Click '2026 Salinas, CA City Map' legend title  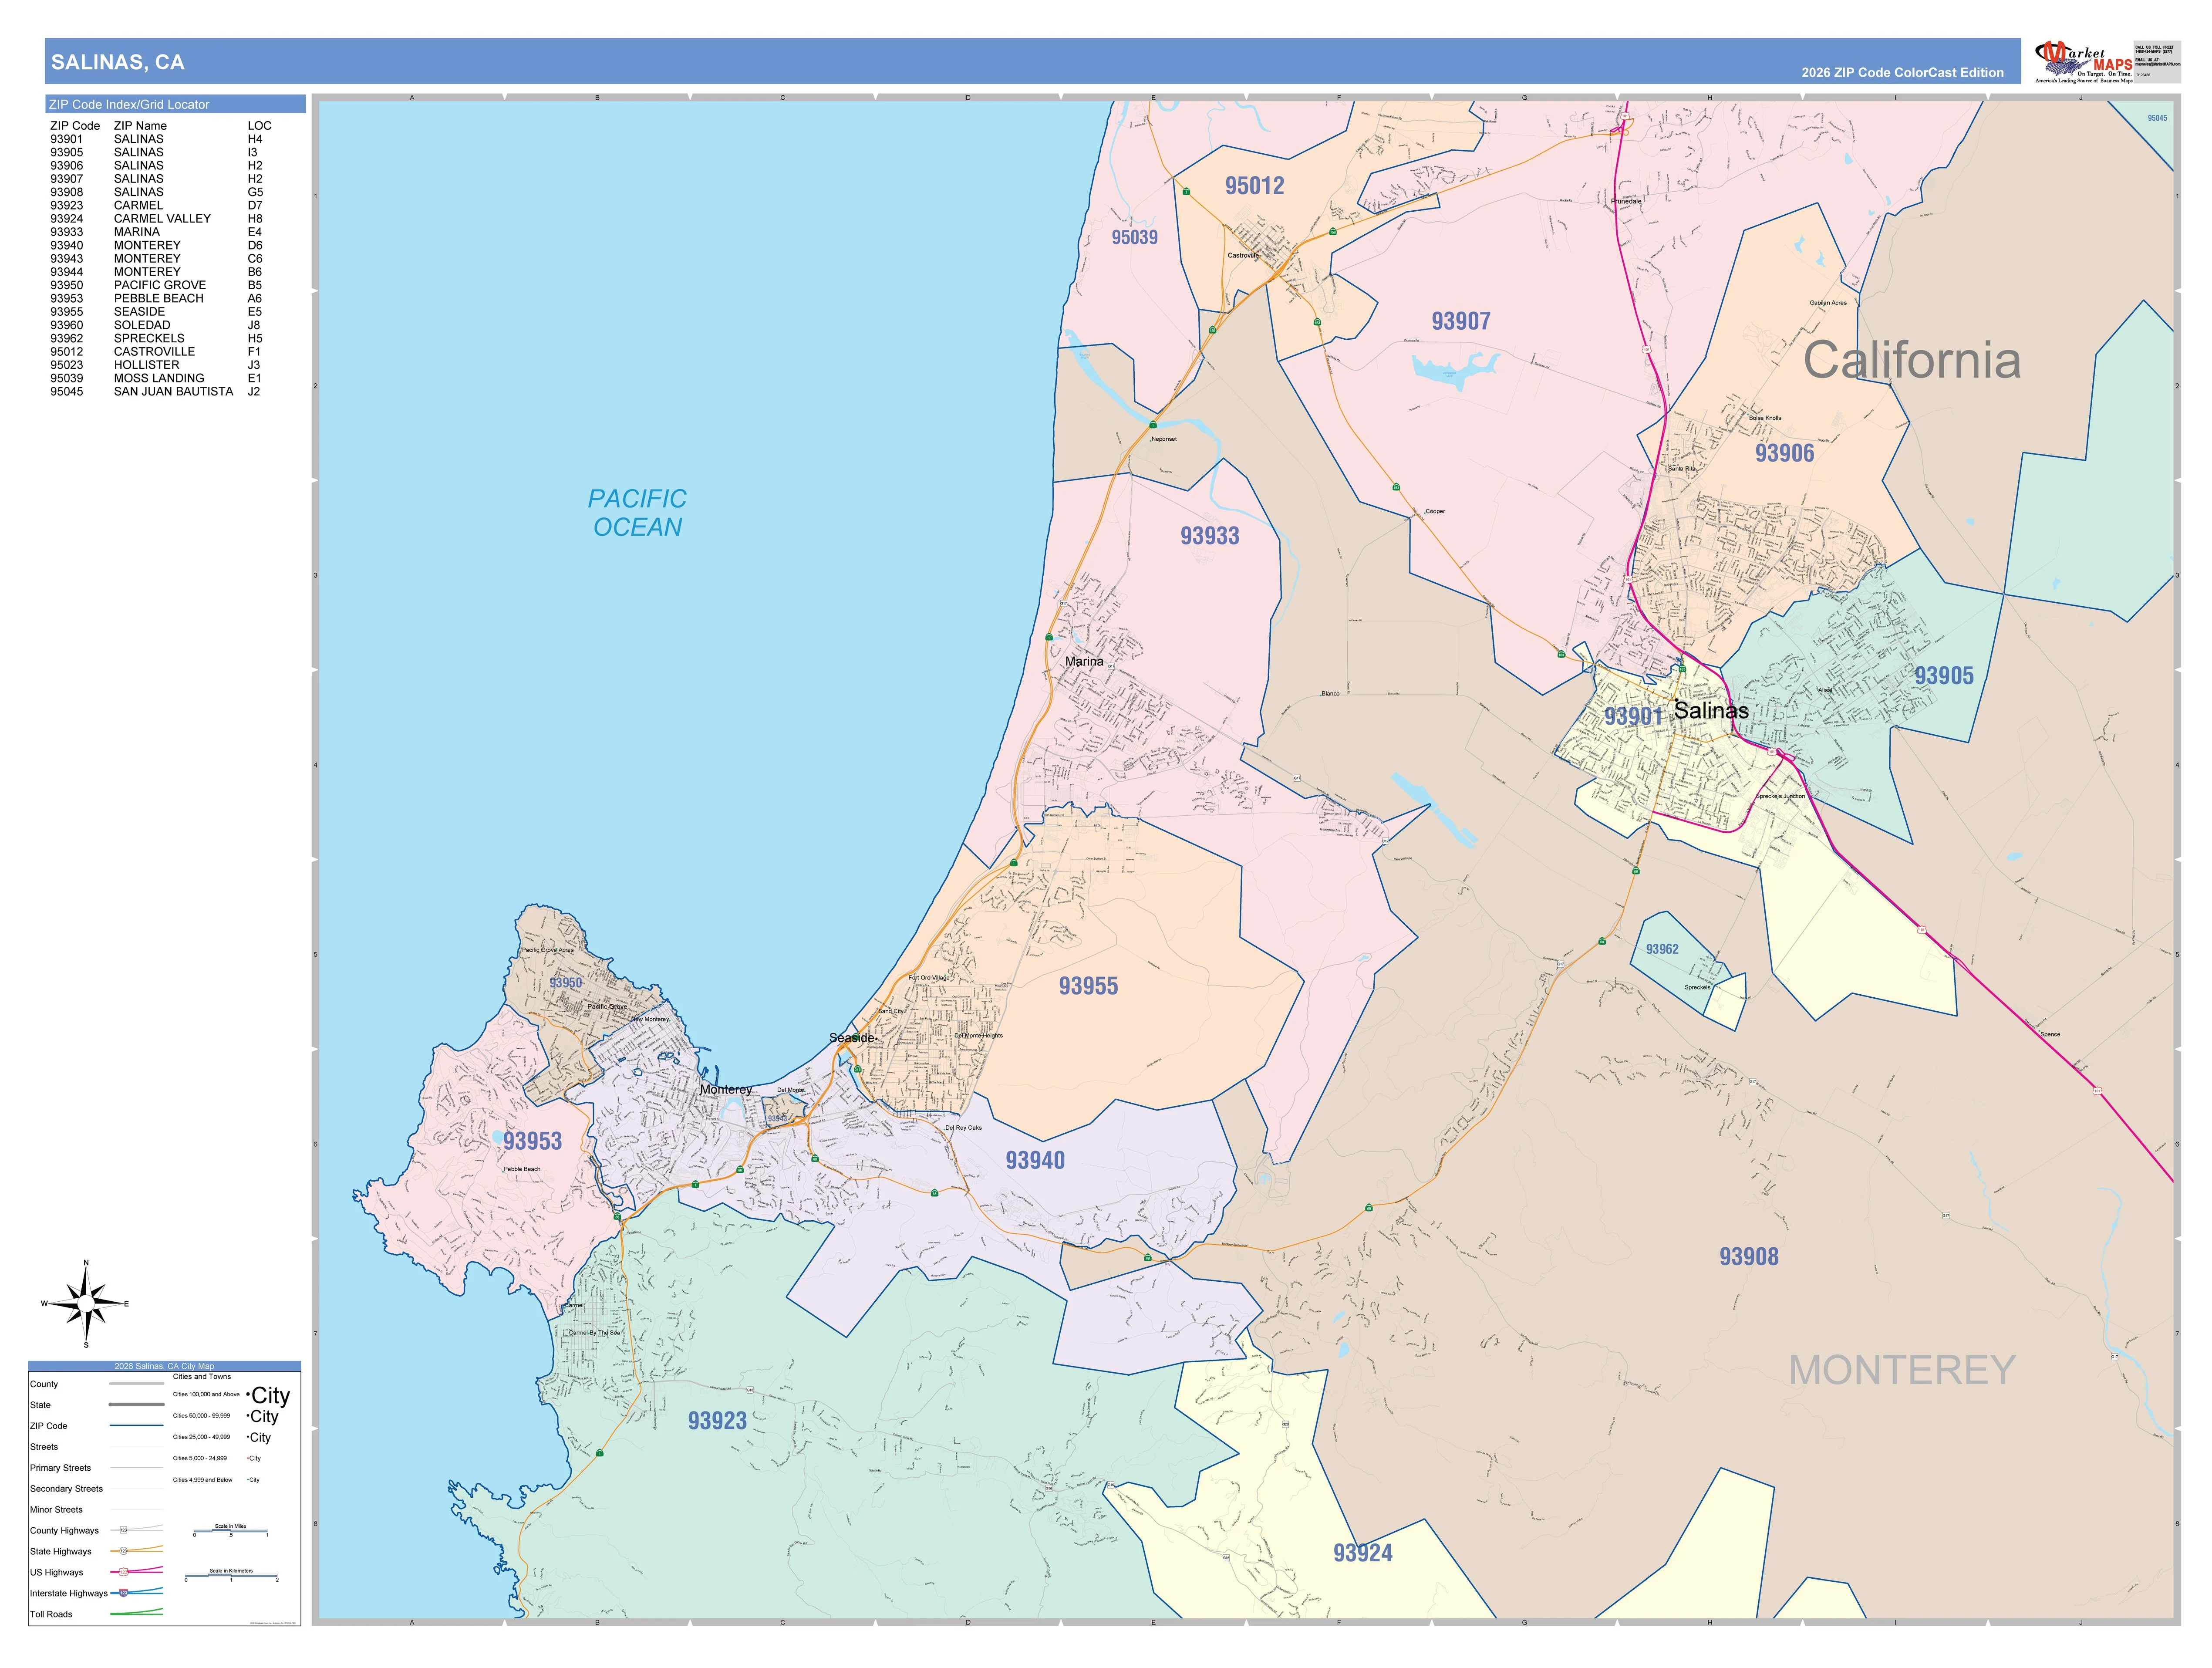tap(164, 1366)
